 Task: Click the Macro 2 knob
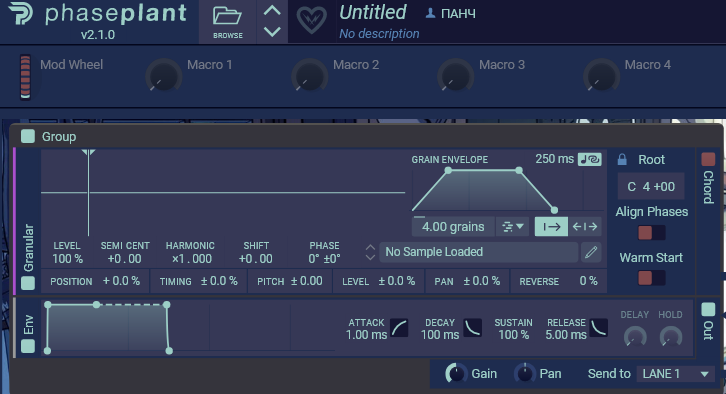(309, 76)
